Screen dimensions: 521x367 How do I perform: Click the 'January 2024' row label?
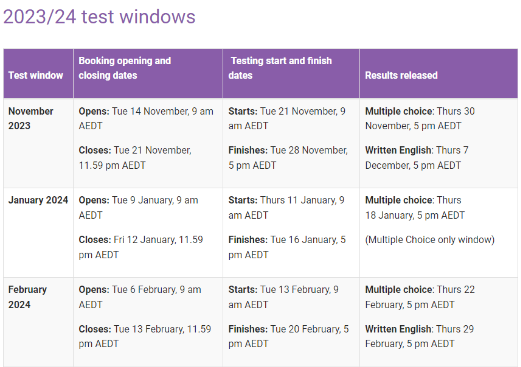[38, 200]
